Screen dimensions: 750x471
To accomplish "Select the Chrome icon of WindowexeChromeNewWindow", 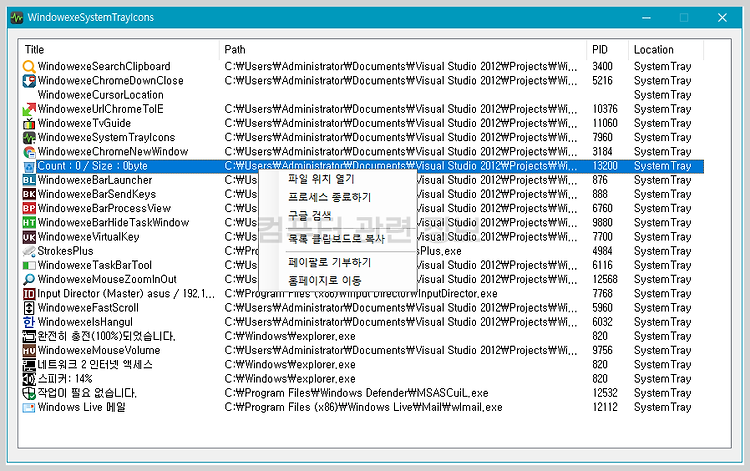I will [29, 152].
